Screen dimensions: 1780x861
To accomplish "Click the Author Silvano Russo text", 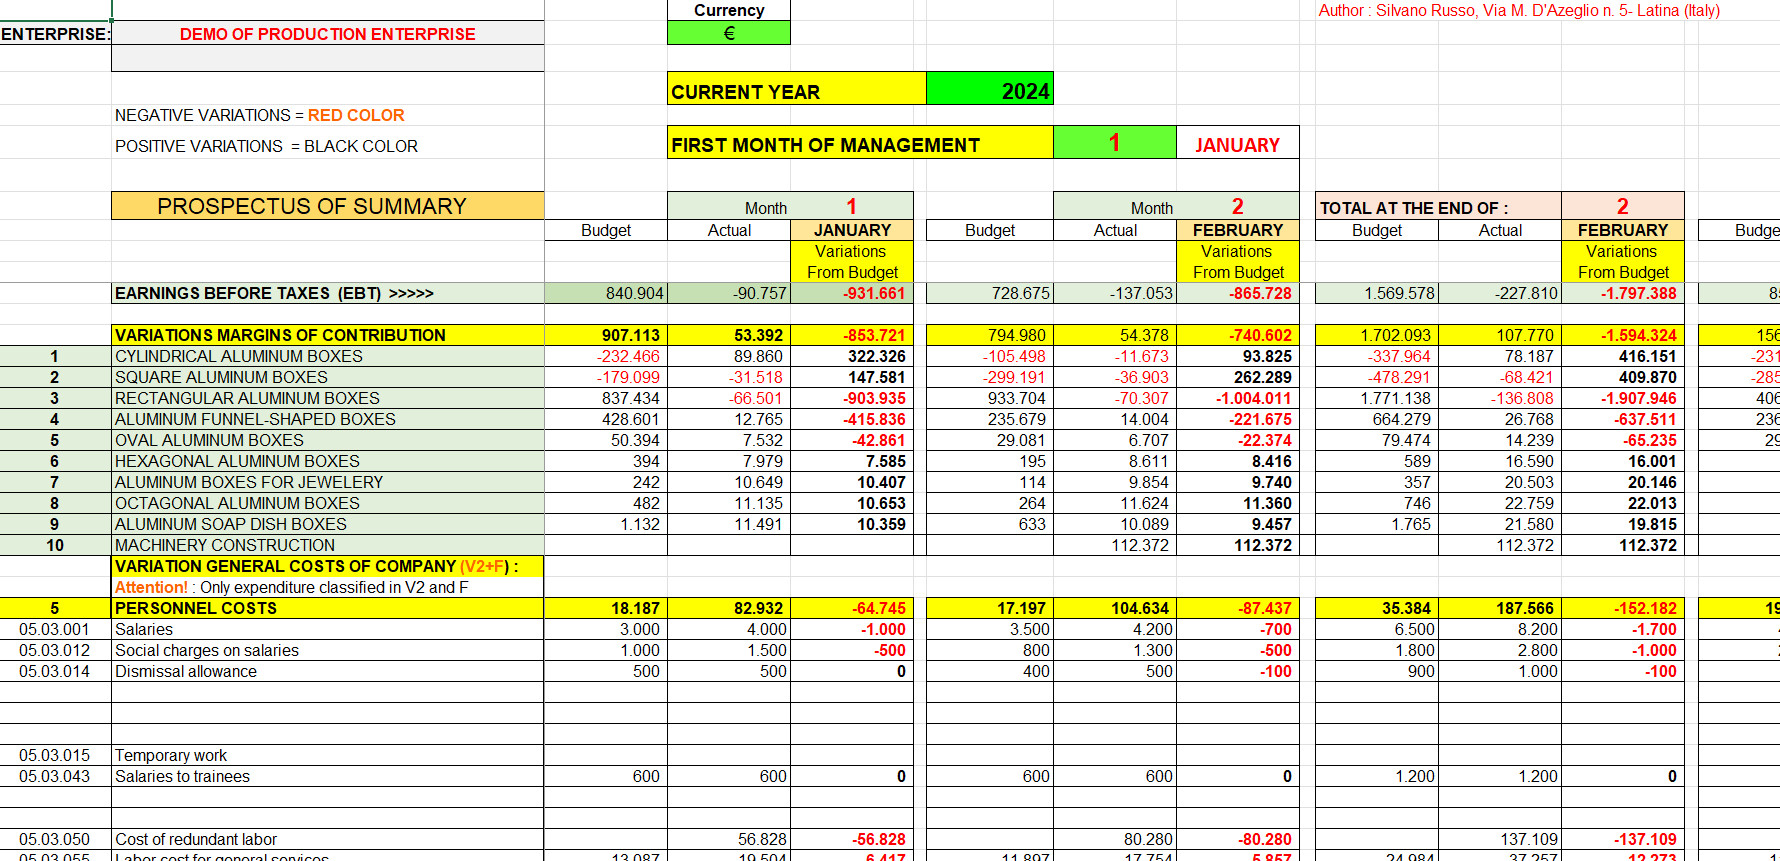I will pos(1518,10).
